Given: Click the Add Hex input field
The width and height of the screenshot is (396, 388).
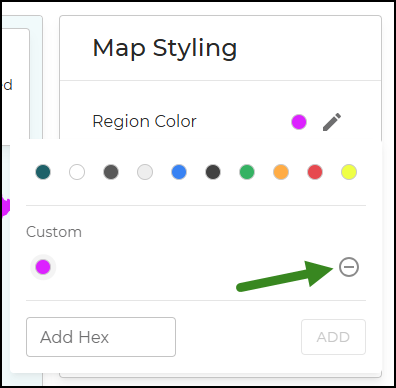Looking at the screenshot, I should [101, 337].
